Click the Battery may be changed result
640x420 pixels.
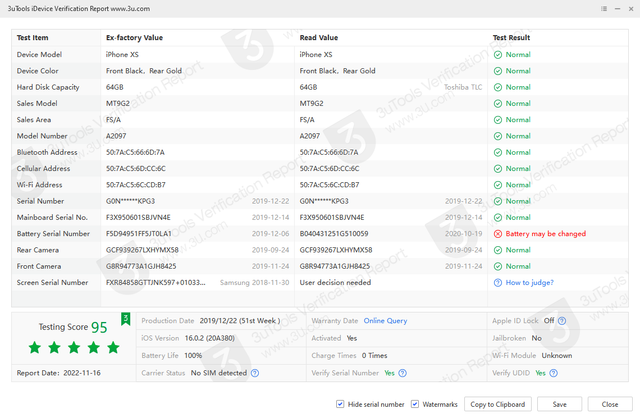pos(546,234)
